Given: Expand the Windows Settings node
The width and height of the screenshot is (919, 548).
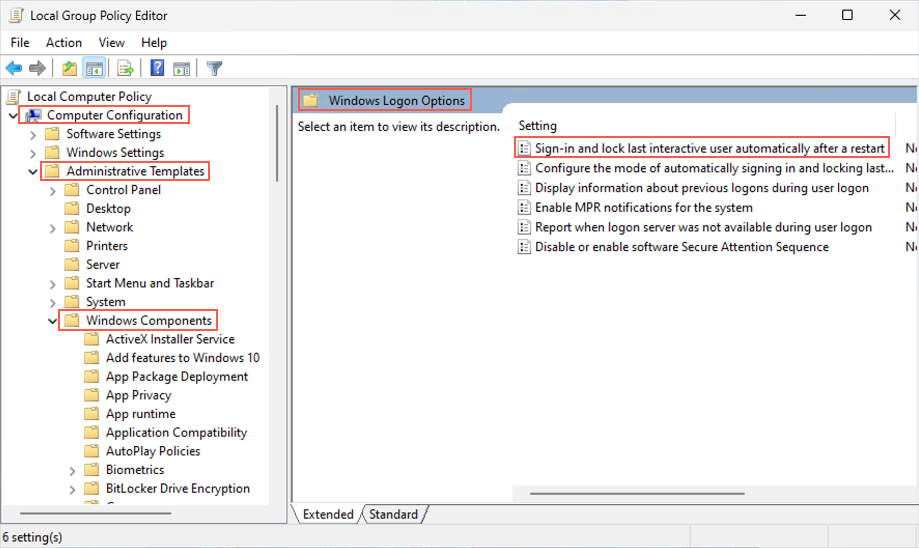Looking at the screenshot, I should 33,154.
